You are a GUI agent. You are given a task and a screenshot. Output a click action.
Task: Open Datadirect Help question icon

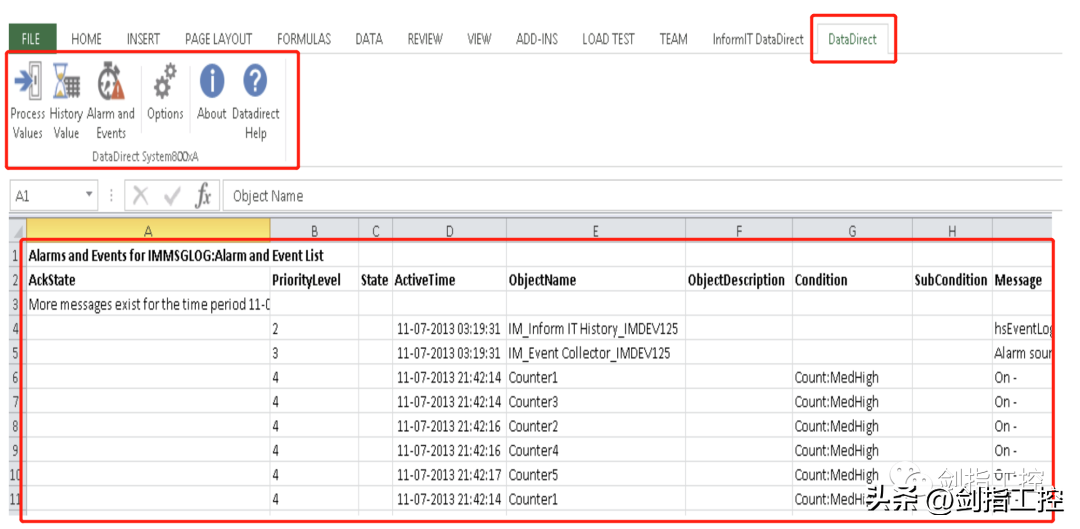pos(256,101)
